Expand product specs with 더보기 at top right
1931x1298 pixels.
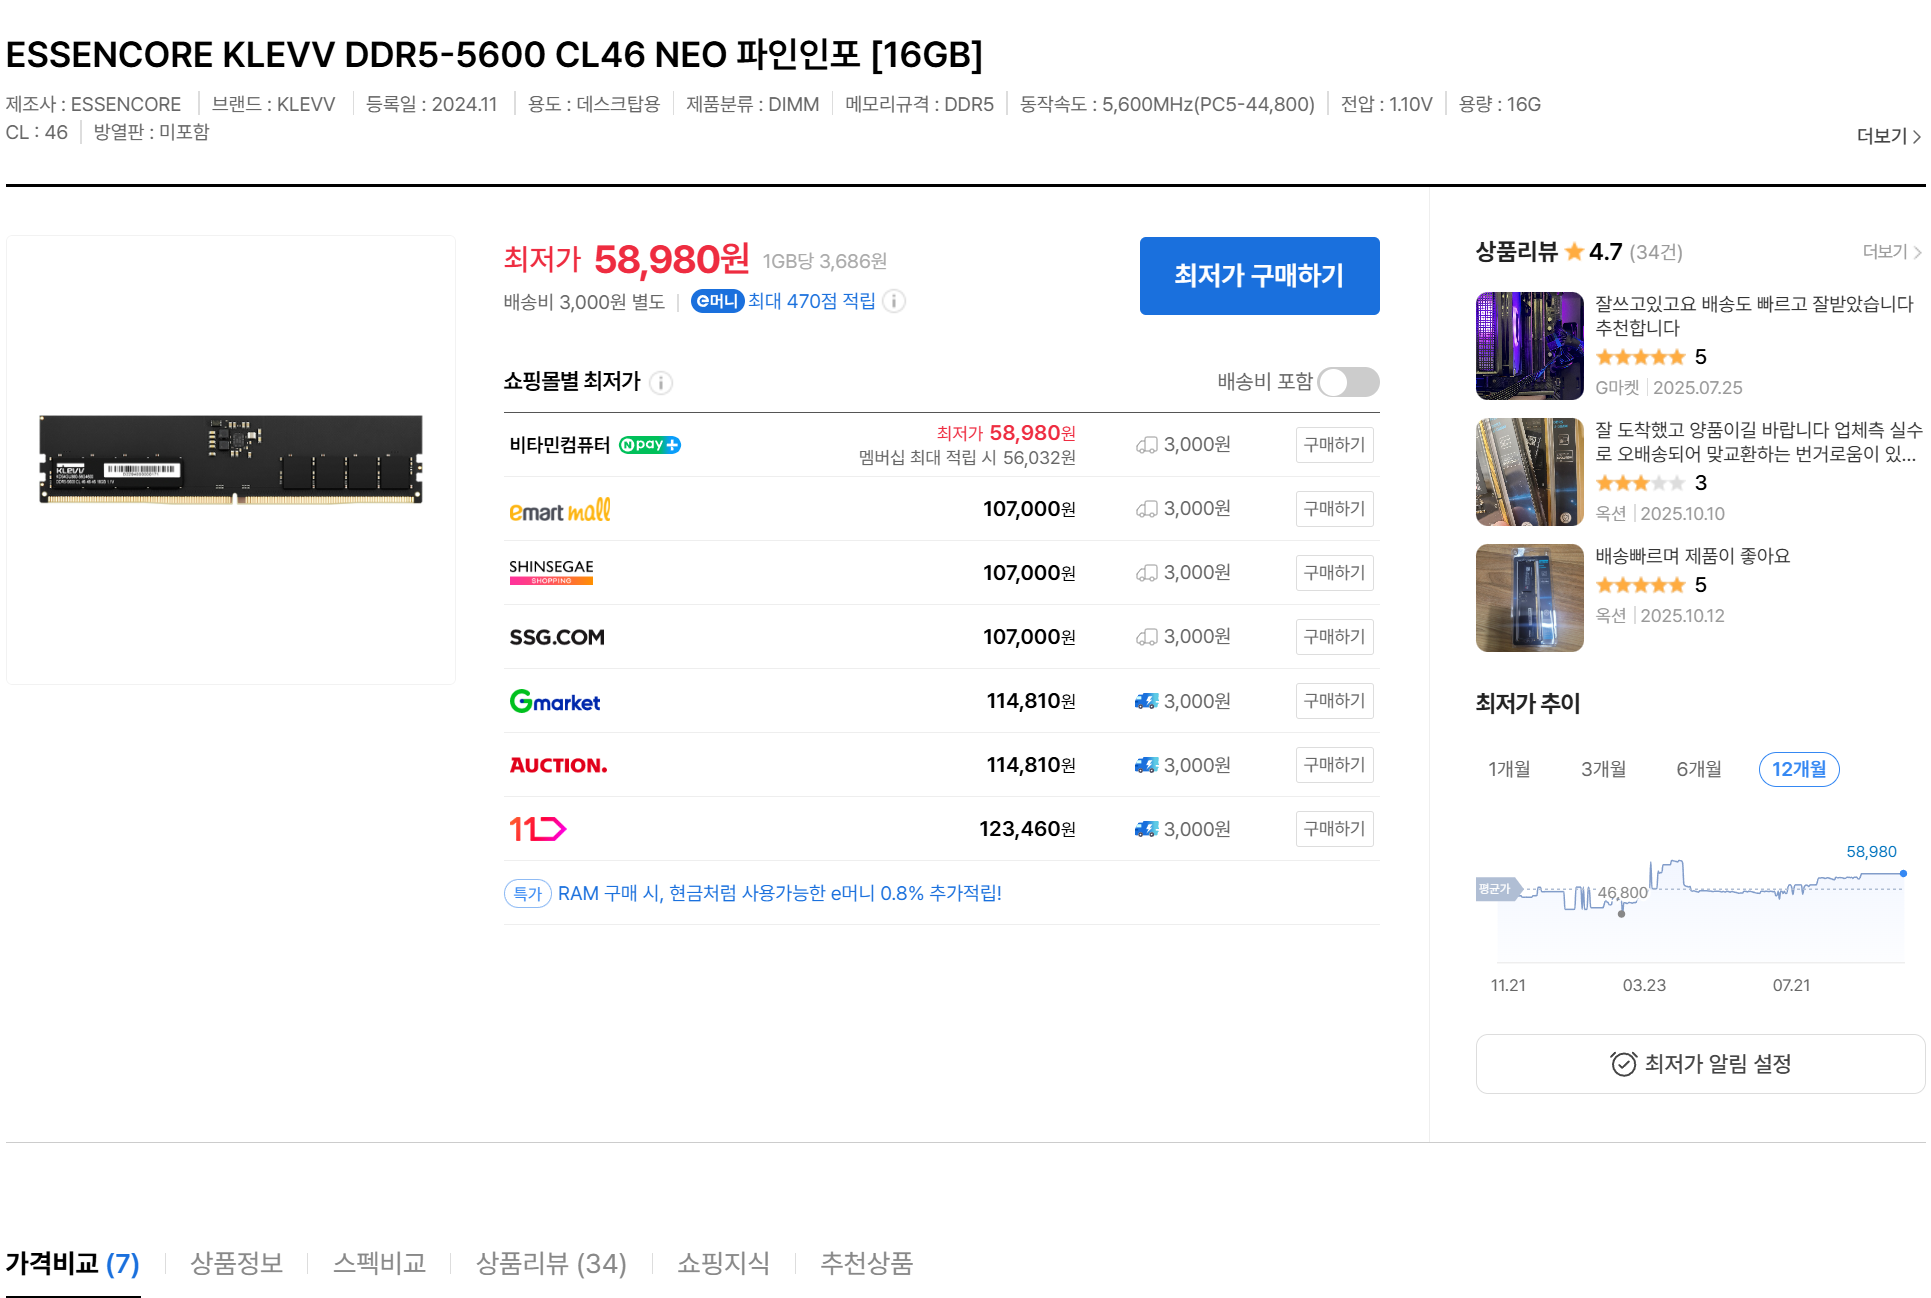click(x=1888, y=136)
